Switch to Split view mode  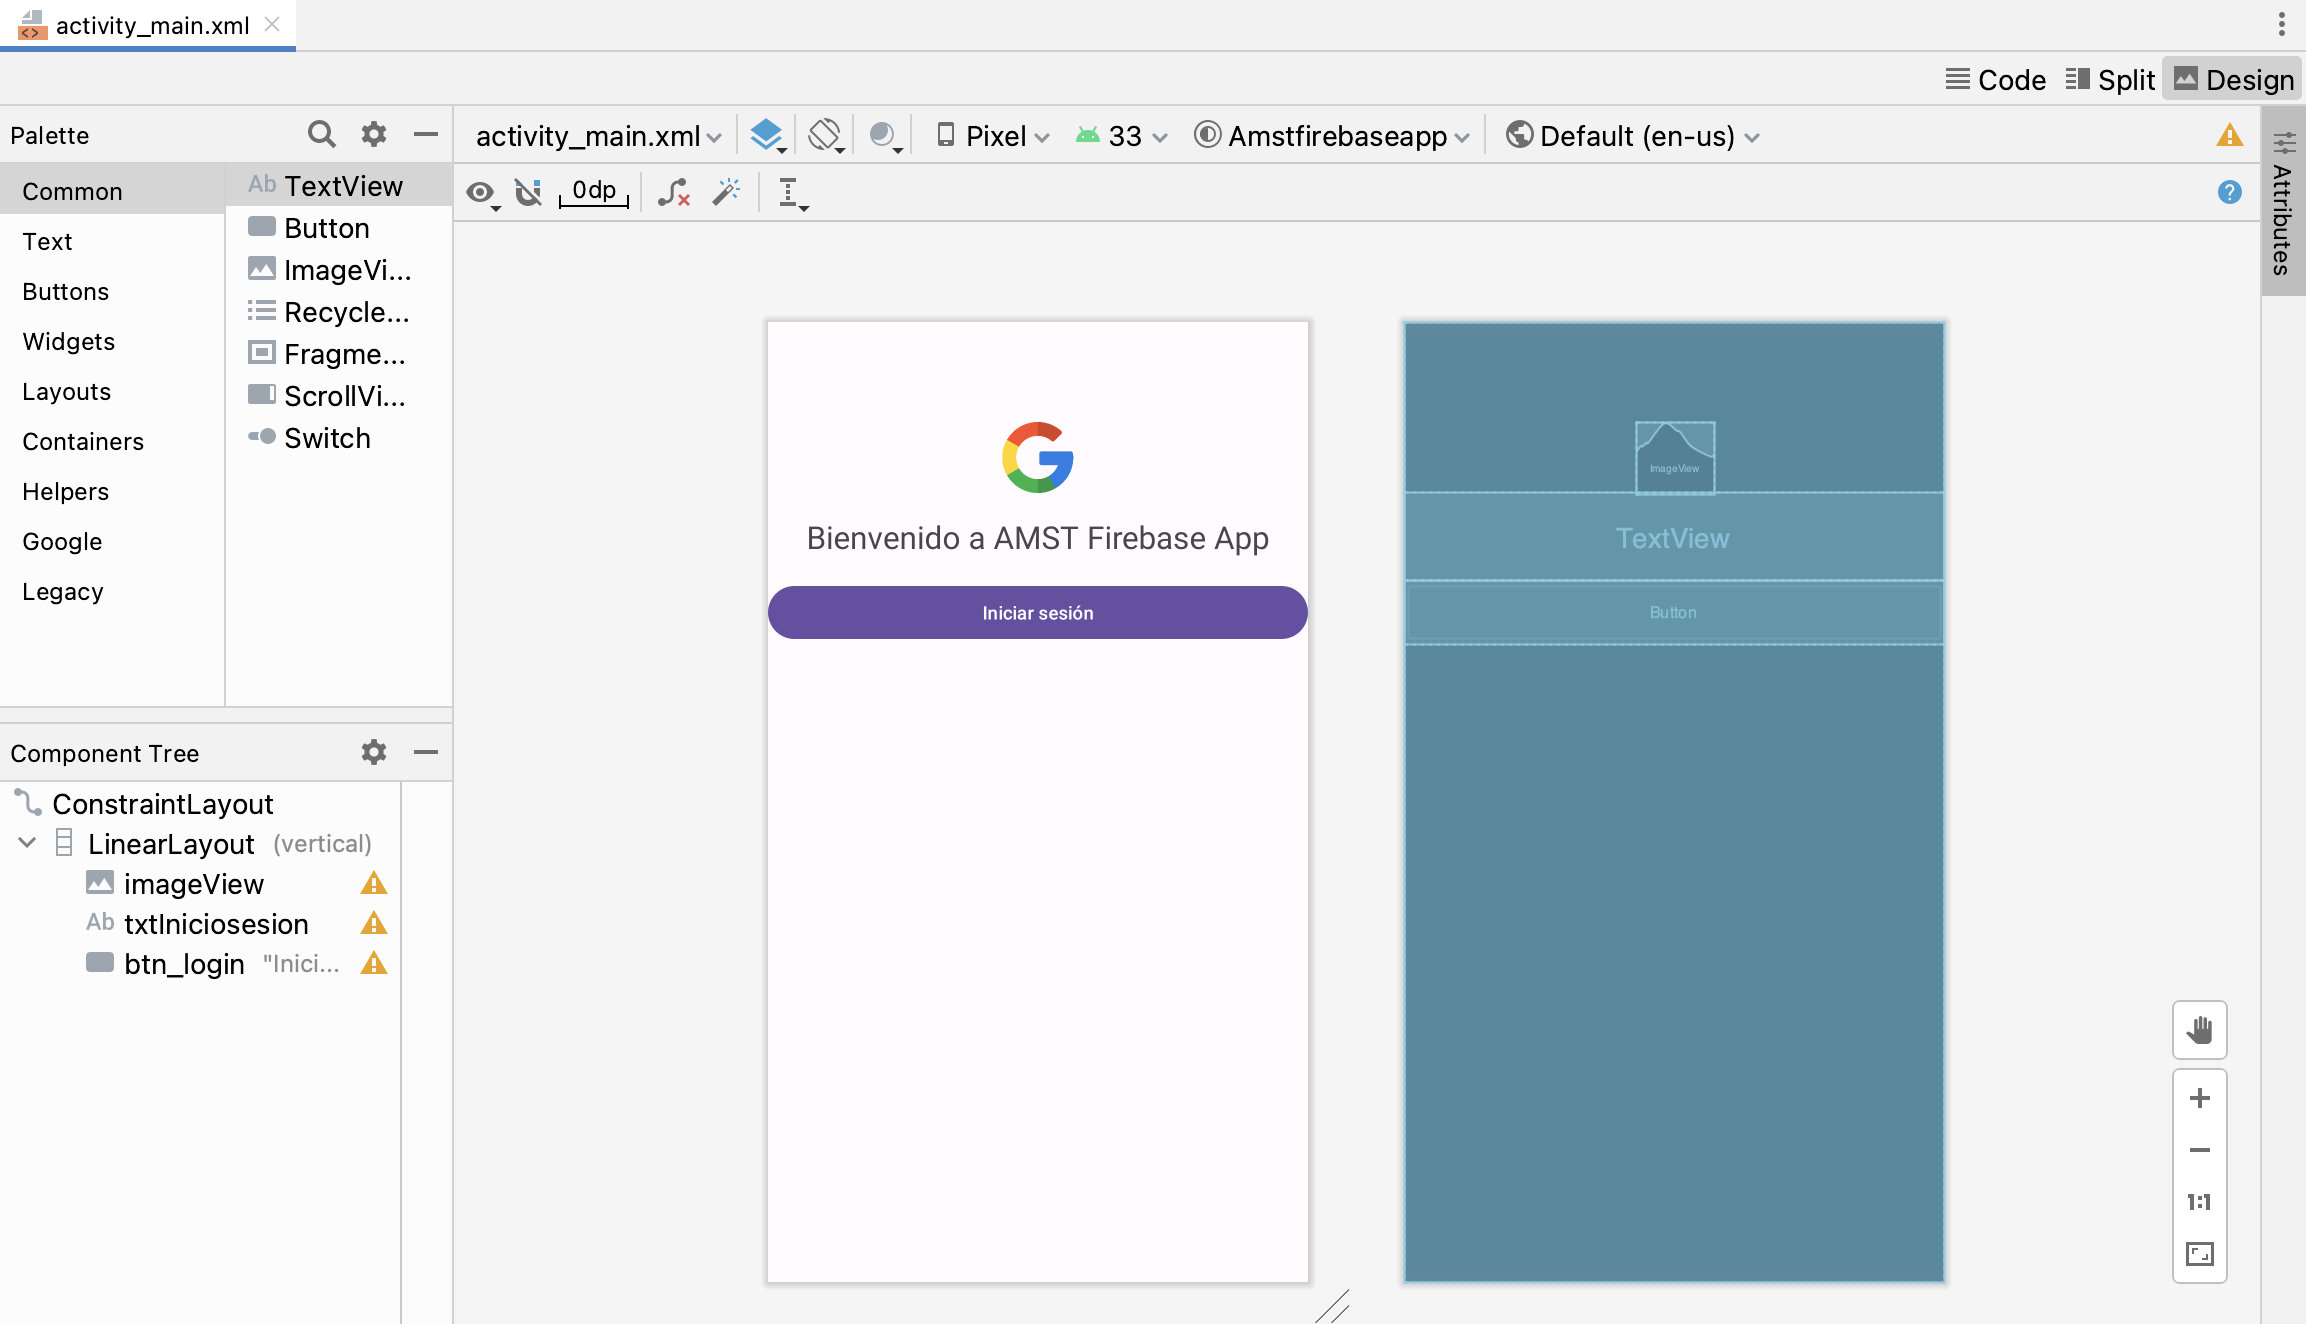pos(2111,79)
